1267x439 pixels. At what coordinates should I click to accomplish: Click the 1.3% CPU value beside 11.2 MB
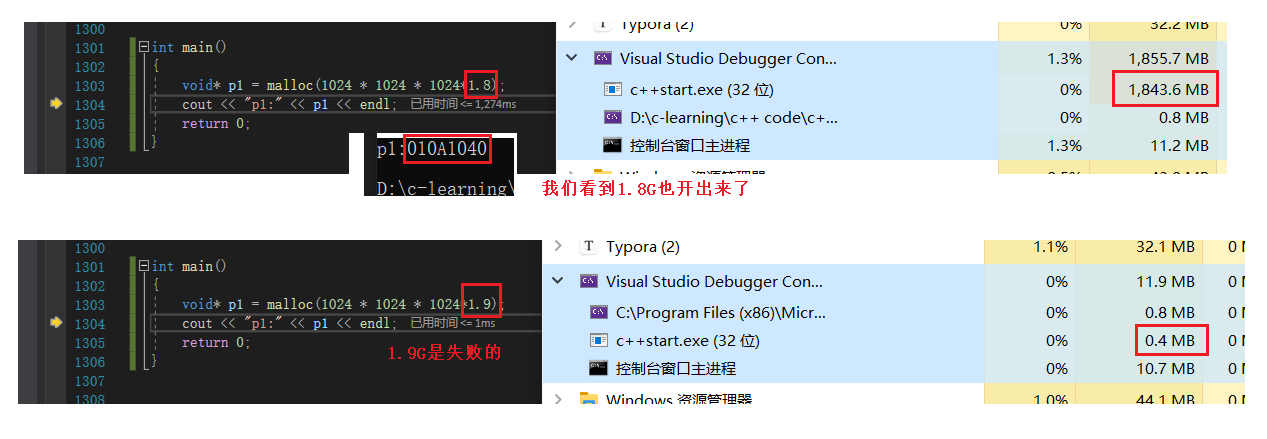[x=1064, y=145]
